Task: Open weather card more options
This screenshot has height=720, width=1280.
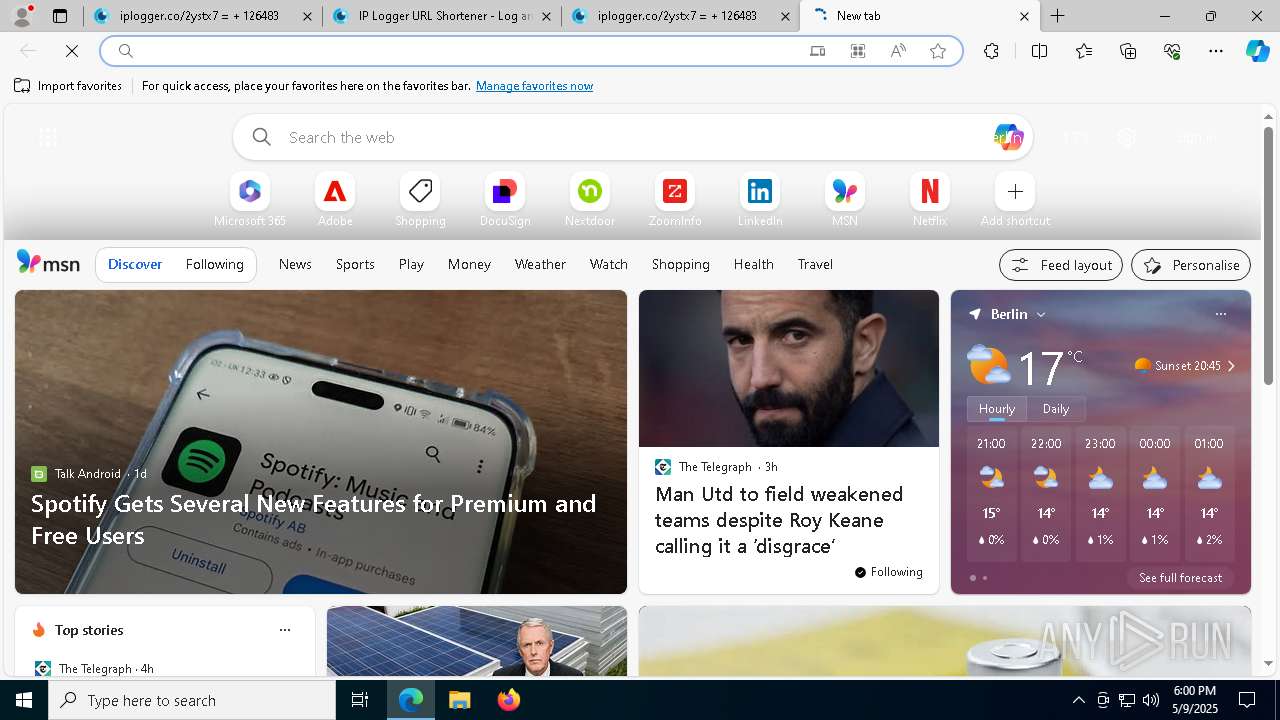Action: click(x=1220, y=314)
